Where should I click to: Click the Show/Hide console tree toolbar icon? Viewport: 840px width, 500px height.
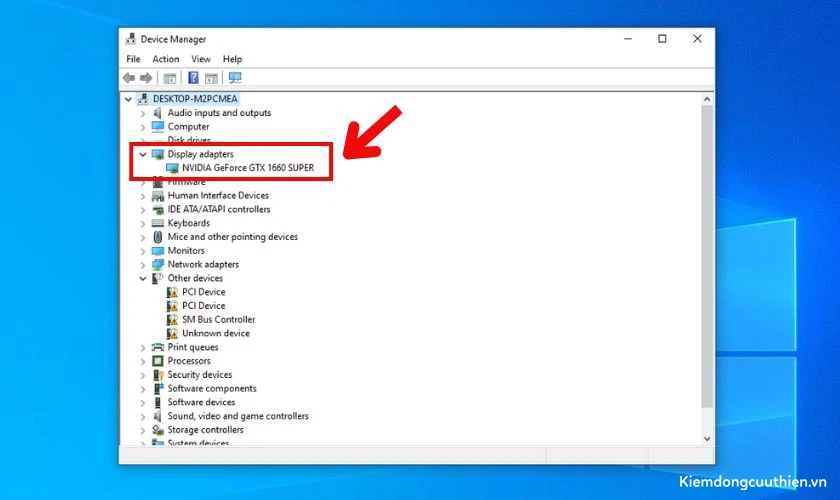tap(170, 78)
